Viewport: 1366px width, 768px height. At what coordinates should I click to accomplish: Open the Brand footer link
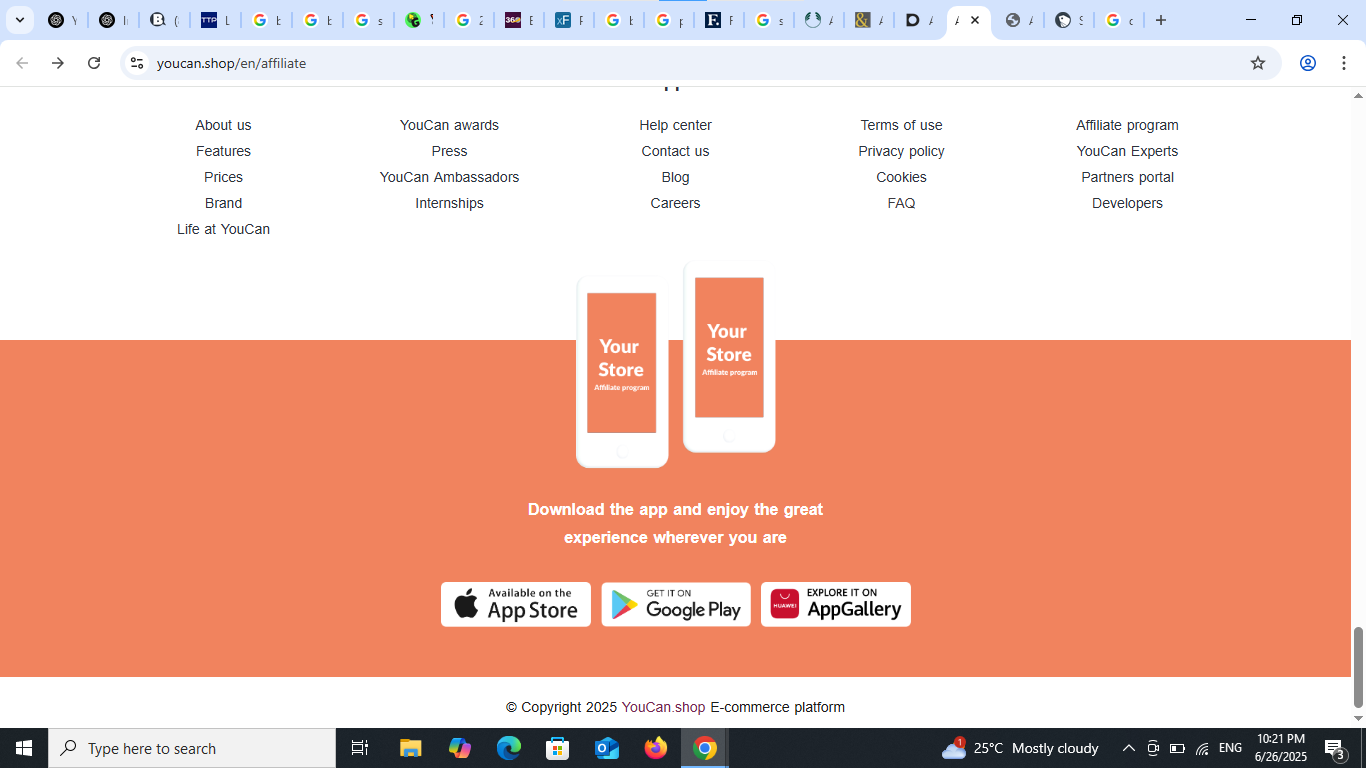pyautogui.click(x=223, y=203)
